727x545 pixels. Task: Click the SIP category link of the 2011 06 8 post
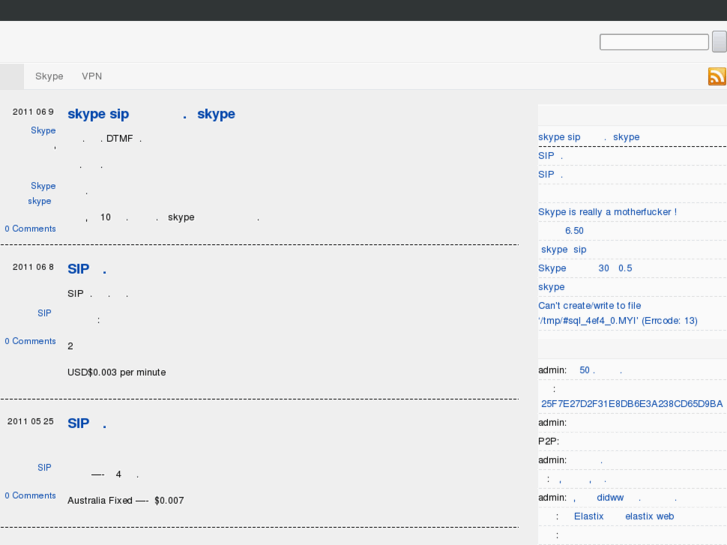[45, 313]
